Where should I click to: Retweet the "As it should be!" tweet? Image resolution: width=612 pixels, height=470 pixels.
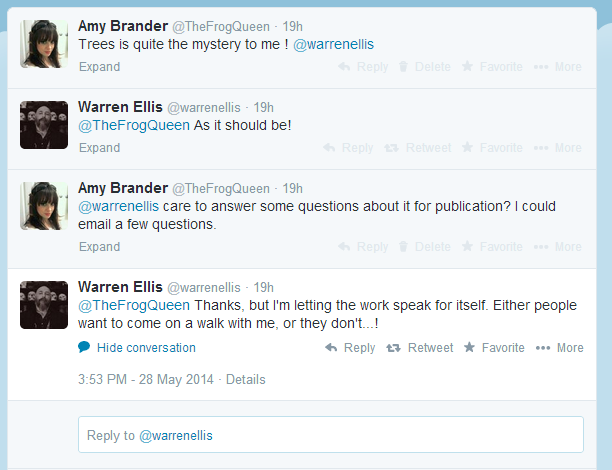pos(418,148)
